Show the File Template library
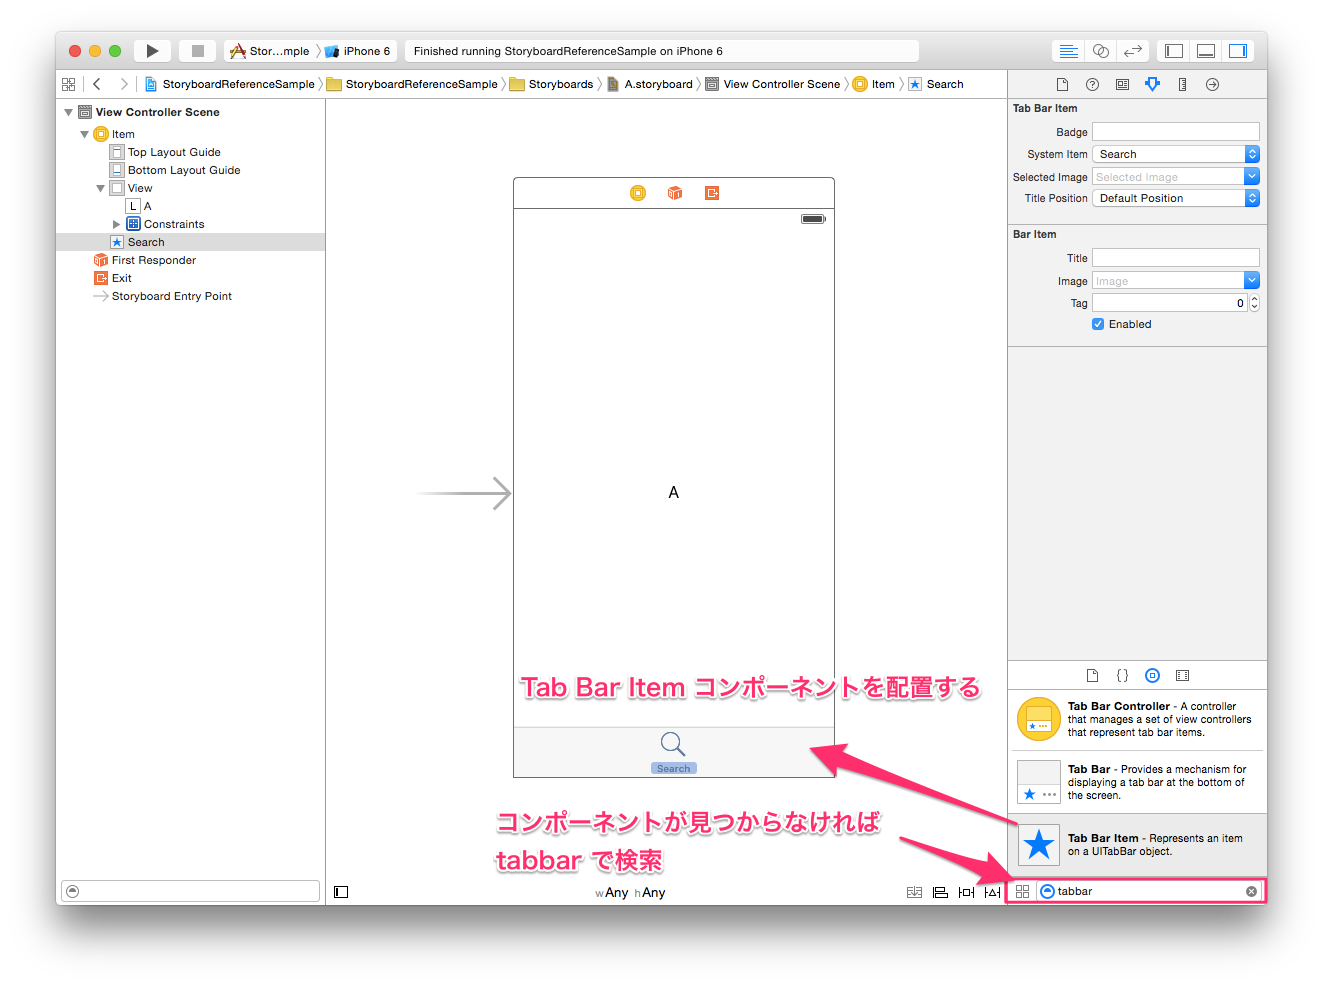This screenshot has width=1323, height=985. pyautogui.click(x=1092, y=676)
